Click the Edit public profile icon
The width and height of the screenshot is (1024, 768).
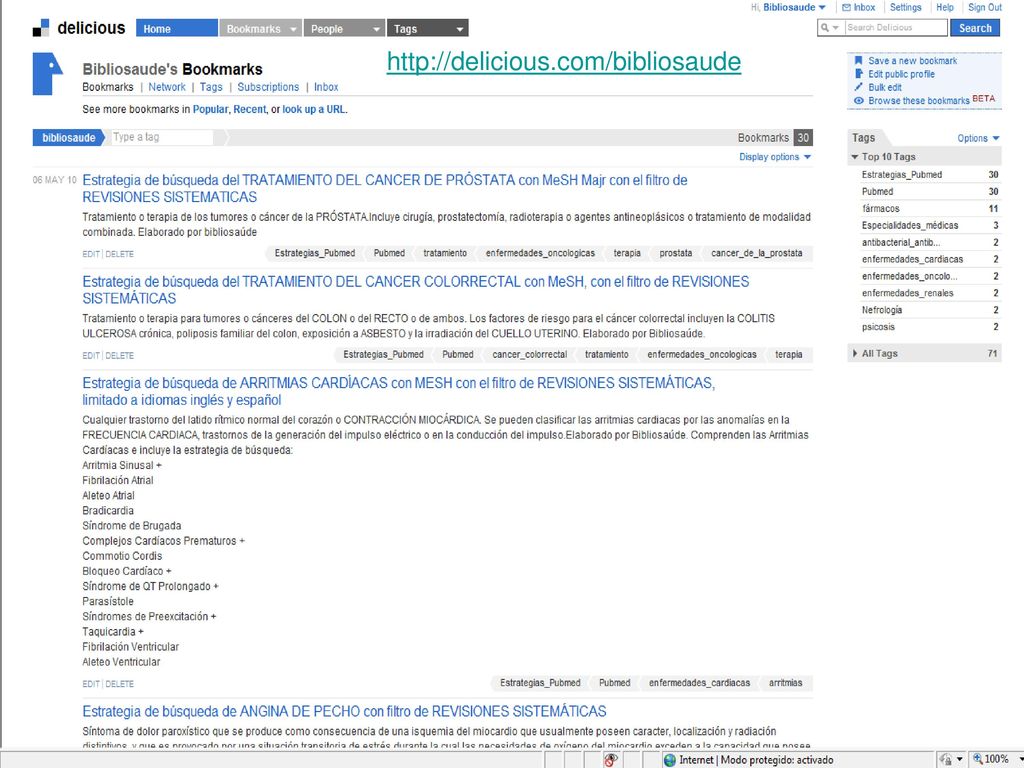coord(859,74)
